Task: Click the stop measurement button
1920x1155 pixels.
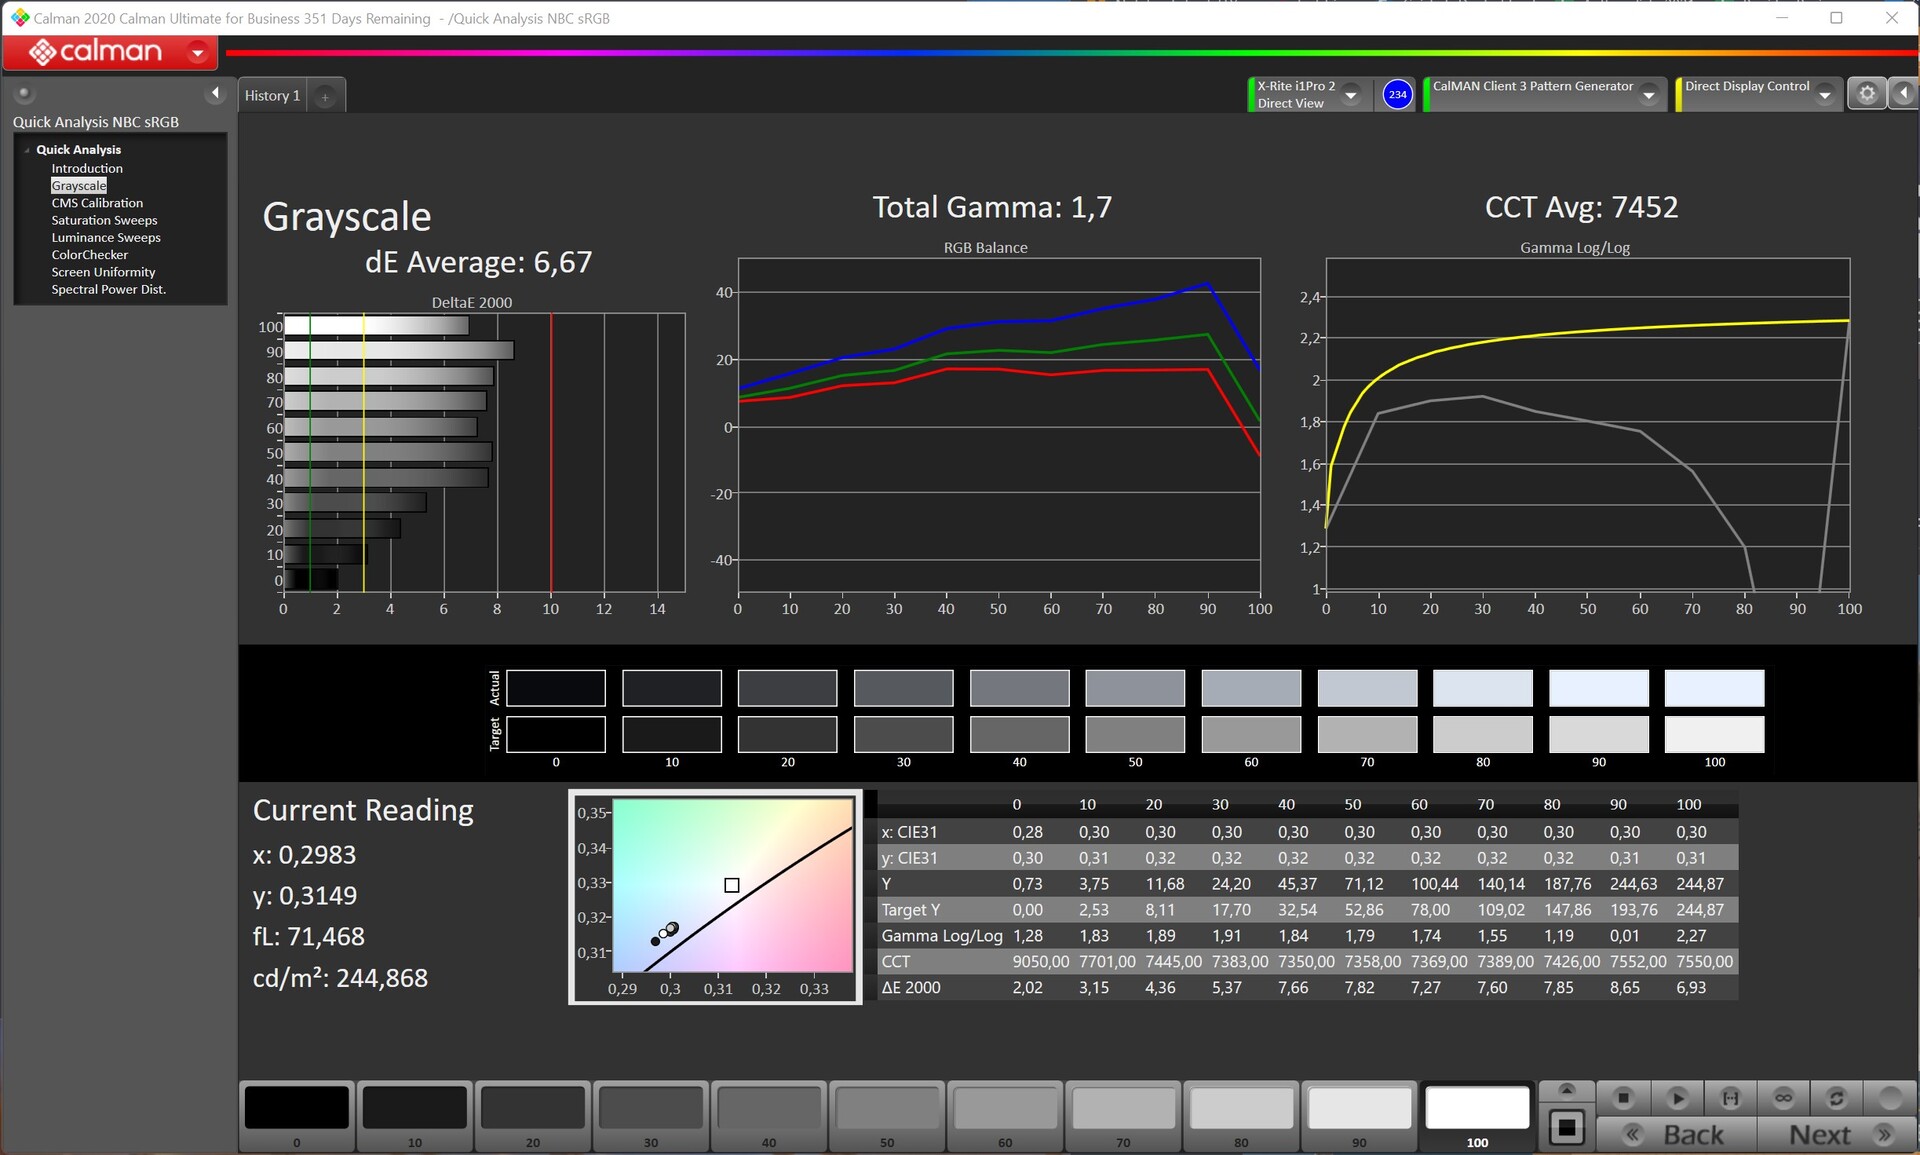Action: [1623, 1098]
